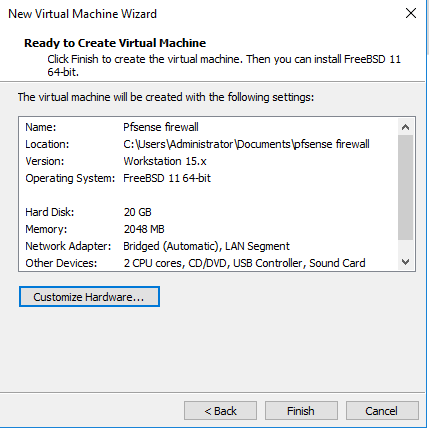Click the 'Operating System:' label
Viewport: 429px width, 428px height.
point(70,178)
